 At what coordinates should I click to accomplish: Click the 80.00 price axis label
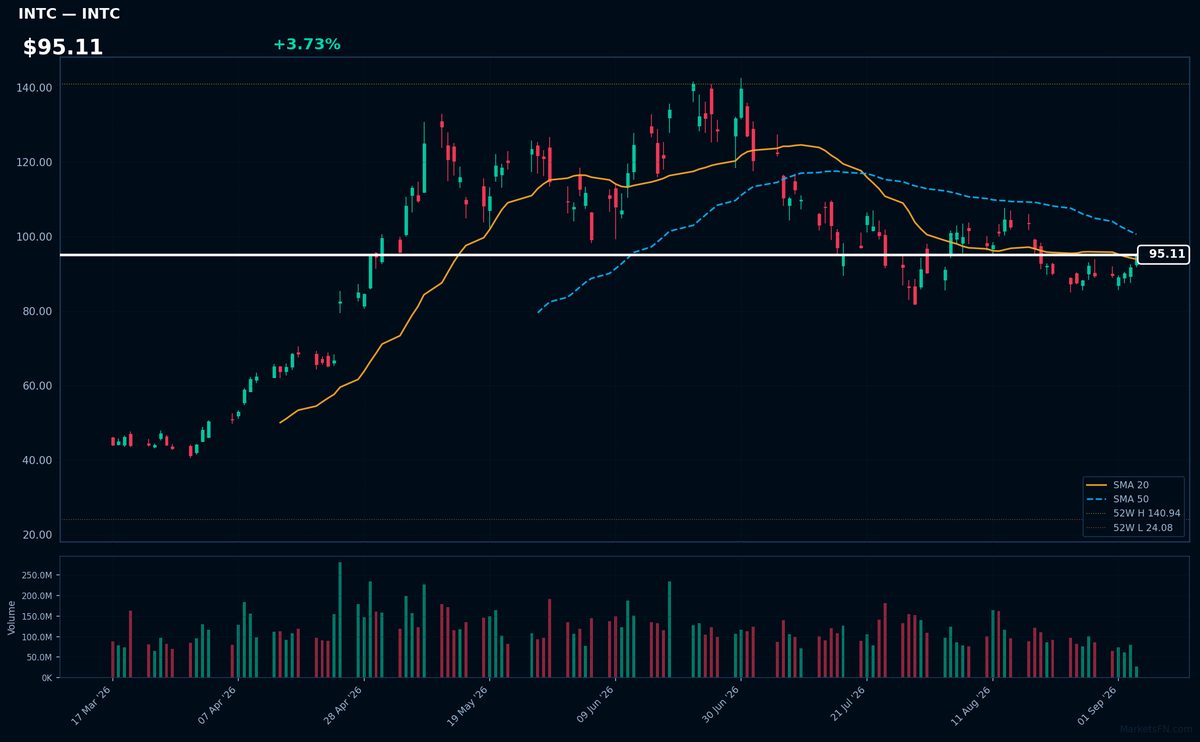coord(38,312)
